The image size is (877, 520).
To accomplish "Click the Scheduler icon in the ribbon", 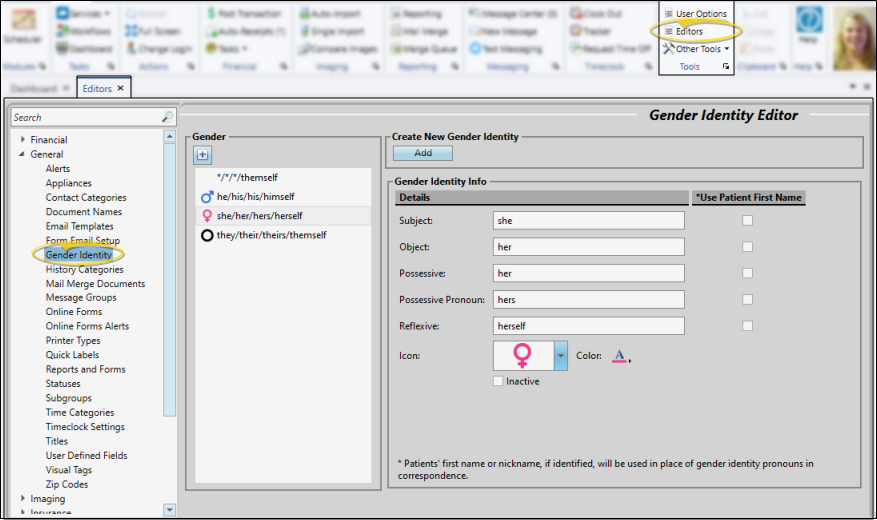I will pyautogui.click(x=22, y=28).
